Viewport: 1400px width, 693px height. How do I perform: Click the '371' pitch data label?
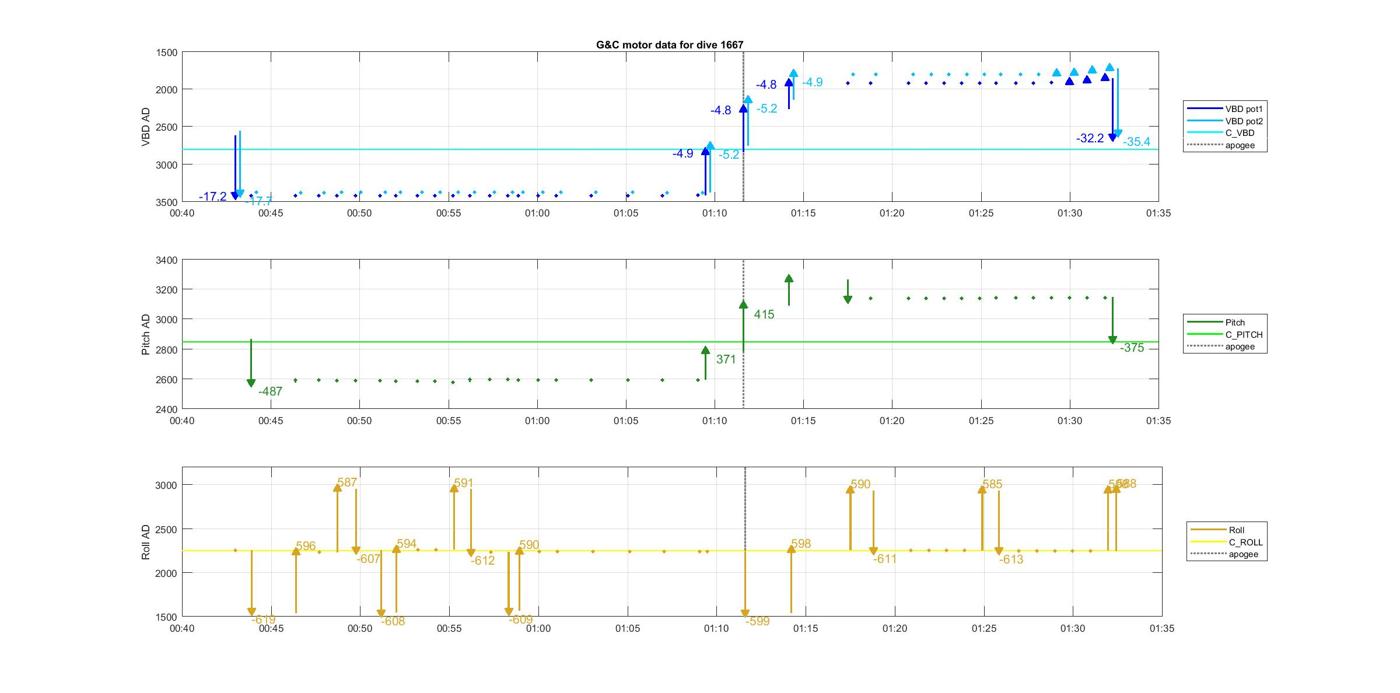click(726, 359)
